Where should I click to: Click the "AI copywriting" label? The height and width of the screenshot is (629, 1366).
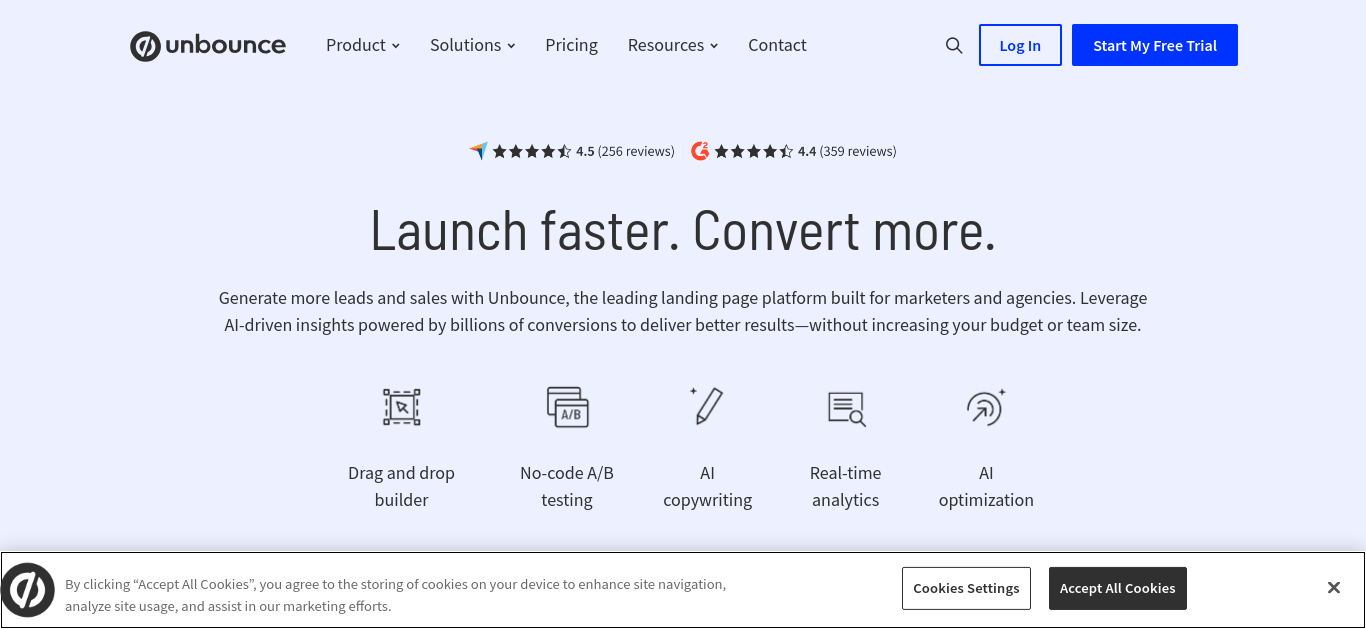pos(707,487)
